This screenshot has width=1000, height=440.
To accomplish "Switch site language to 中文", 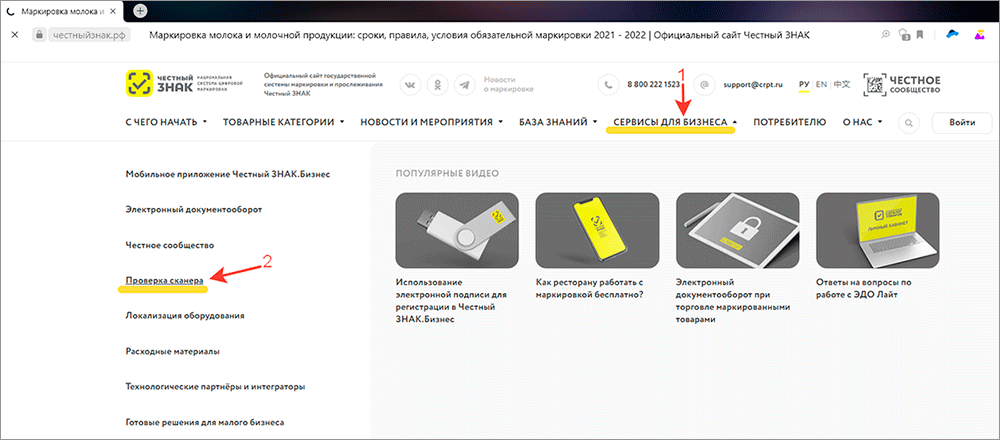I will 842,84.
